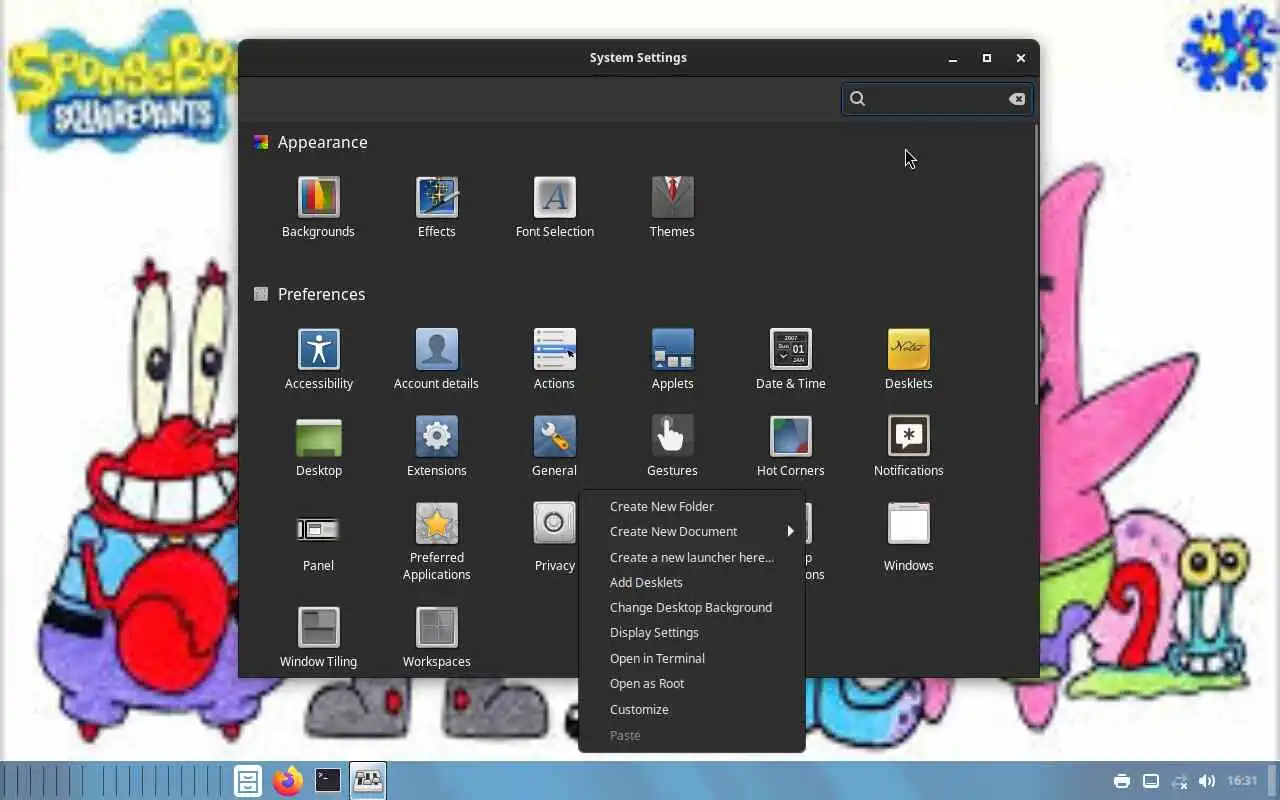The height and width of the screenshot is (800, 1280).
Task: Choose Customize from the context menu
Action: click(x=692, y=709)
